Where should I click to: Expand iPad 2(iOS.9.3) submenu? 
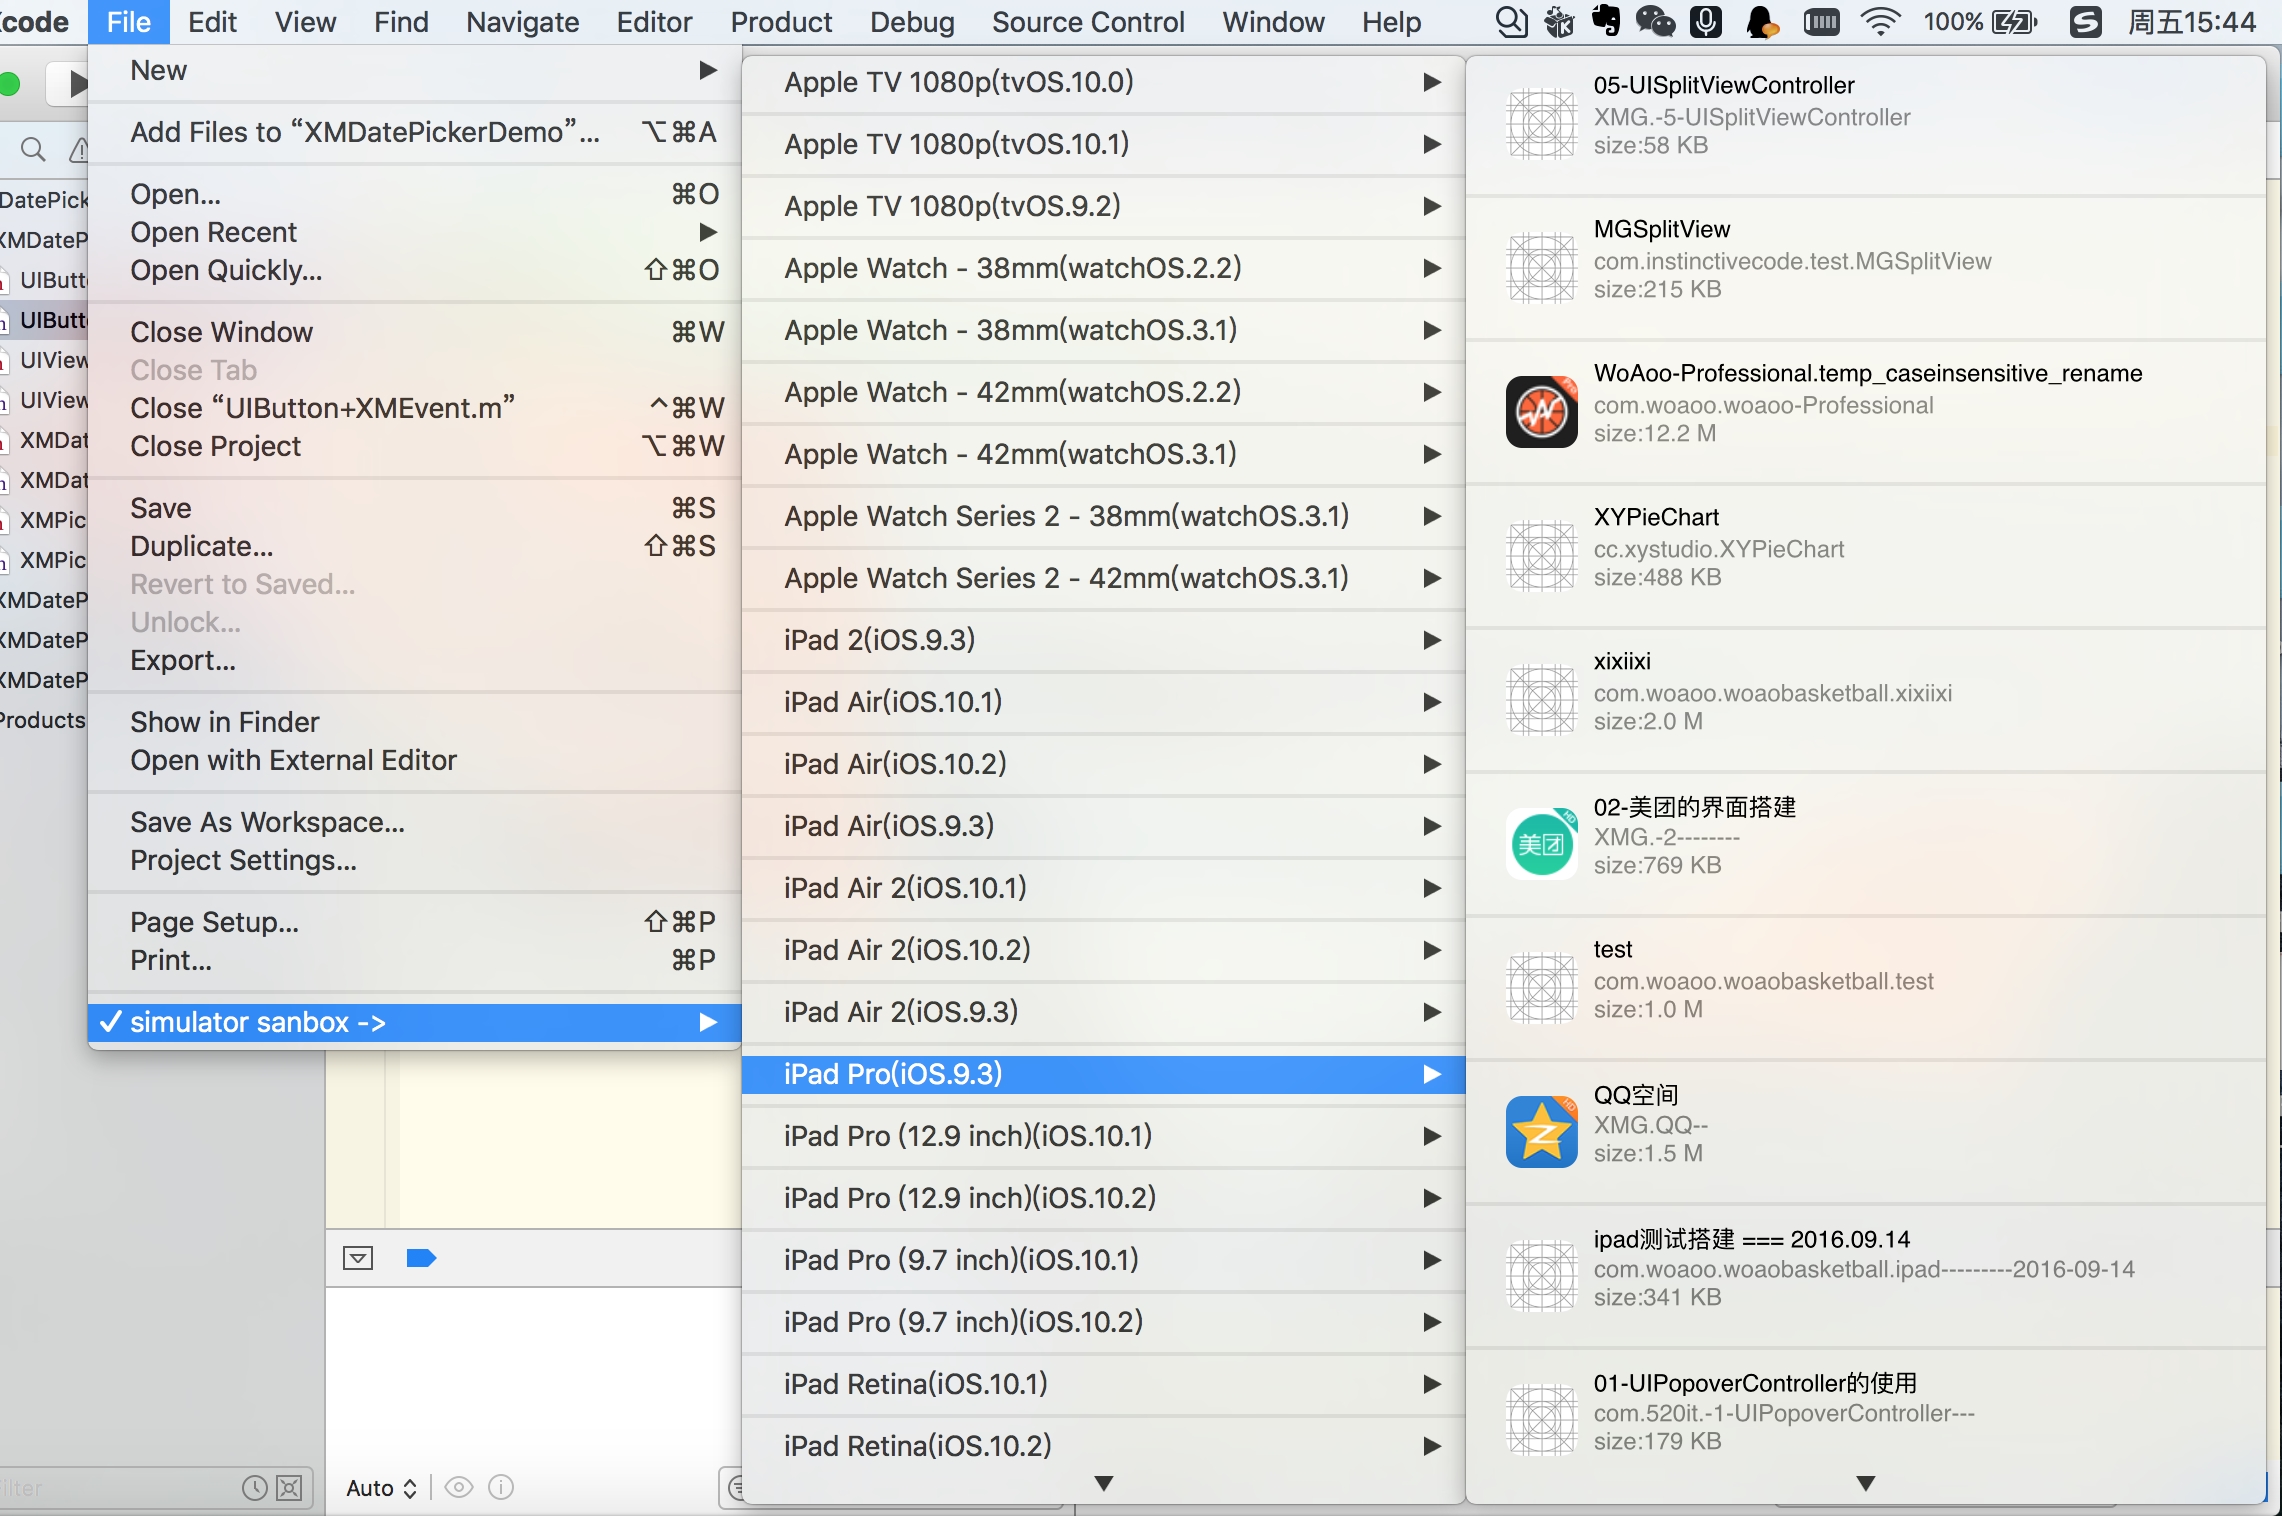click(x=1103, y=640)
